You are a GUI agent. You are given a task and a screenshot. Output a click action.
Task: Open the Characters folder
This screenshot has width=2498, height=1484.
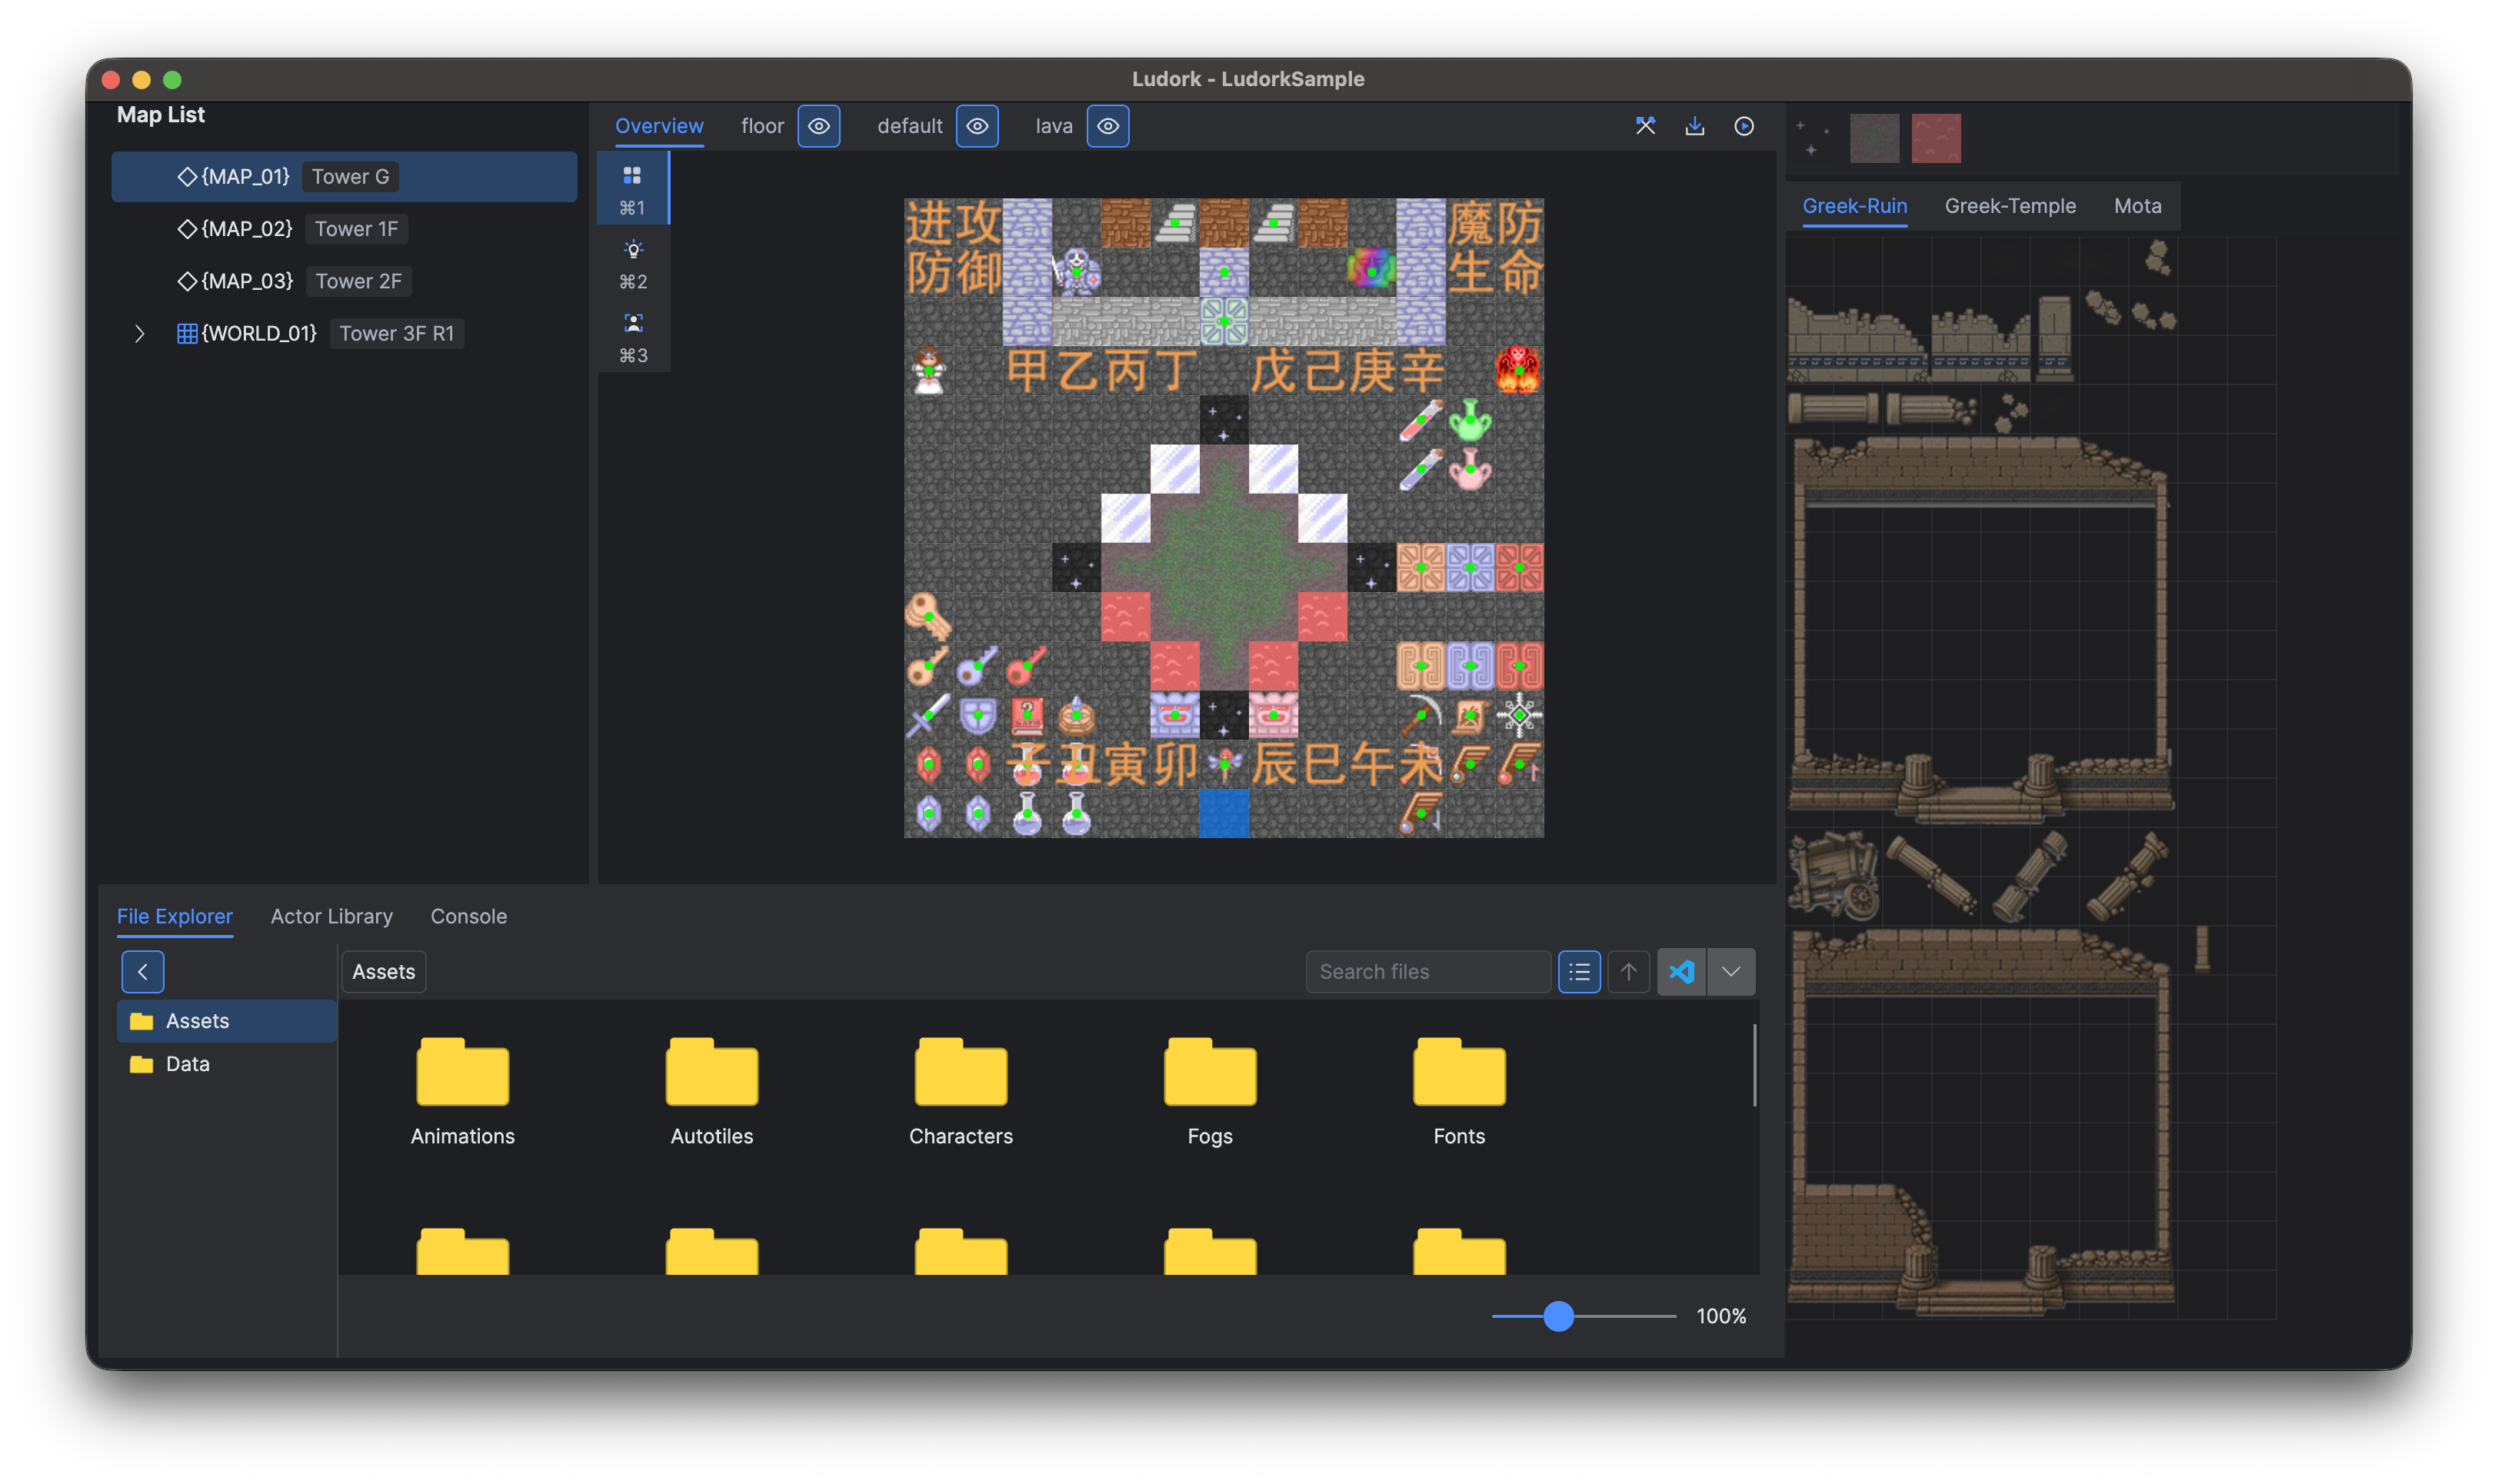960,1091
